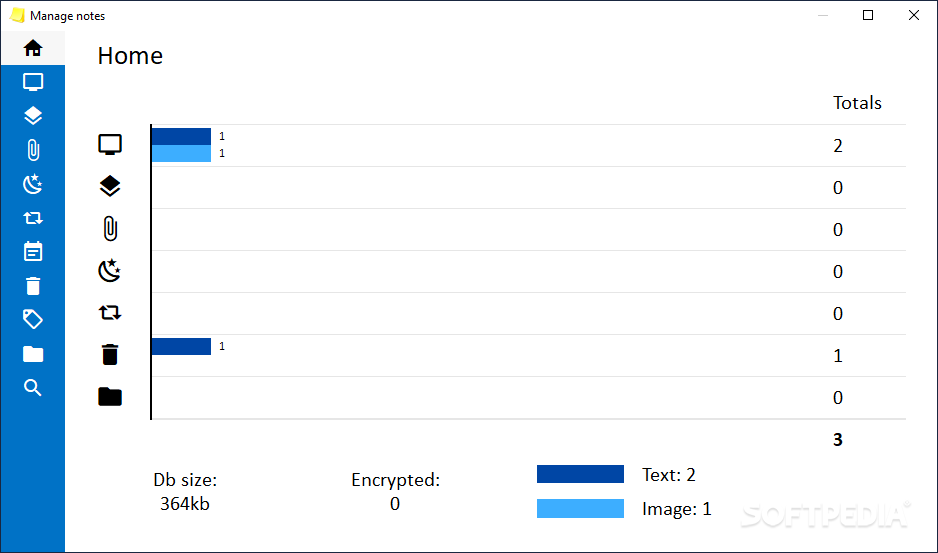Open the Home tab in sidebar
Image resolution: width=938 pixels, height=553 pixels.
[x=33, y=48]
